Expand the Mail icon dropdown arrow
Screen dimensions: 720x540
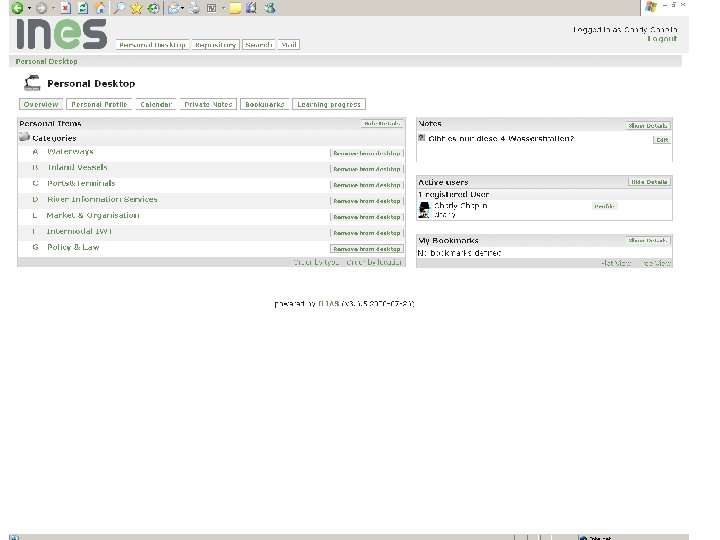coord(183,8)
